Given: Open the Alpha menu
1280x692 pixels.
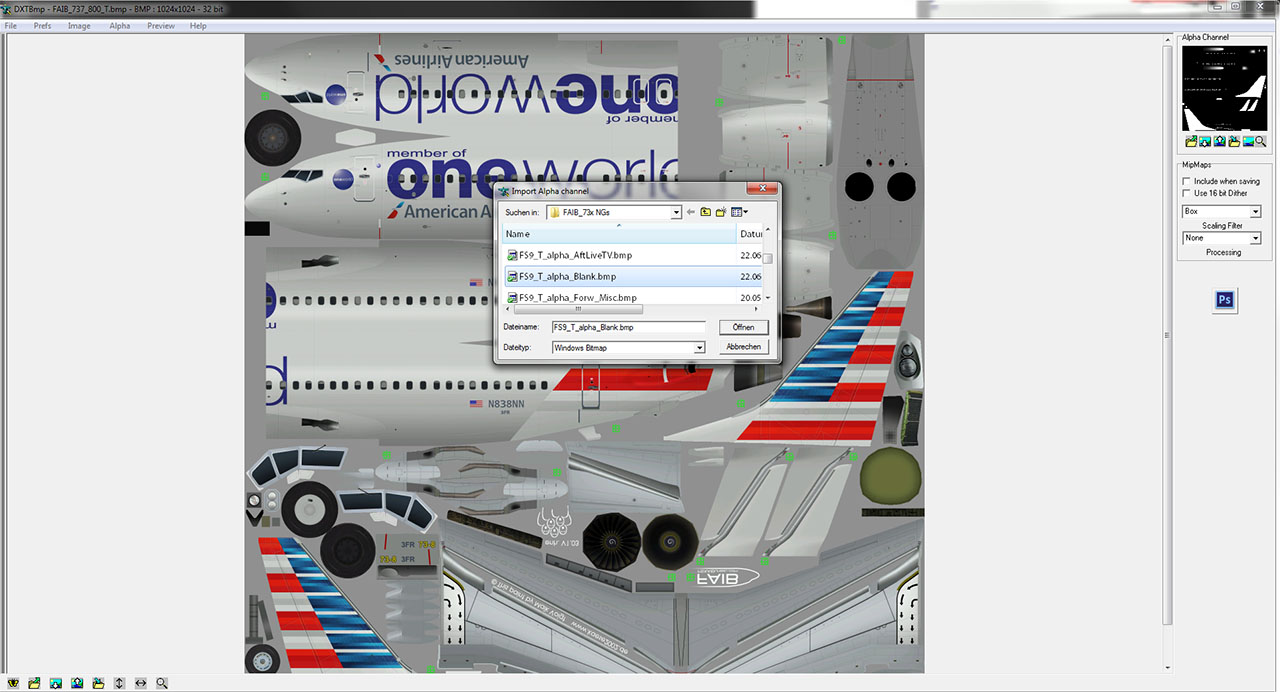Looking at the screenshot, I should 120,26.
